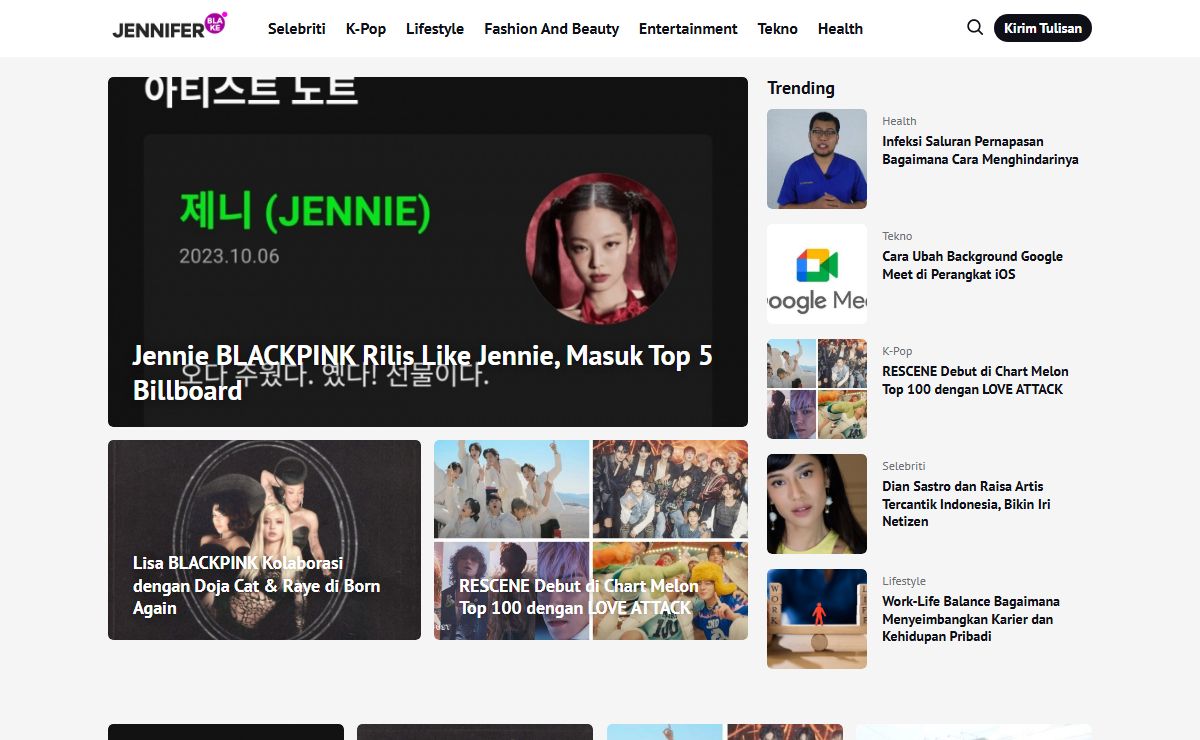Go to the Lifestyle menu section
Viewport: 1200px width, 740px height.
tap(435, 29)
